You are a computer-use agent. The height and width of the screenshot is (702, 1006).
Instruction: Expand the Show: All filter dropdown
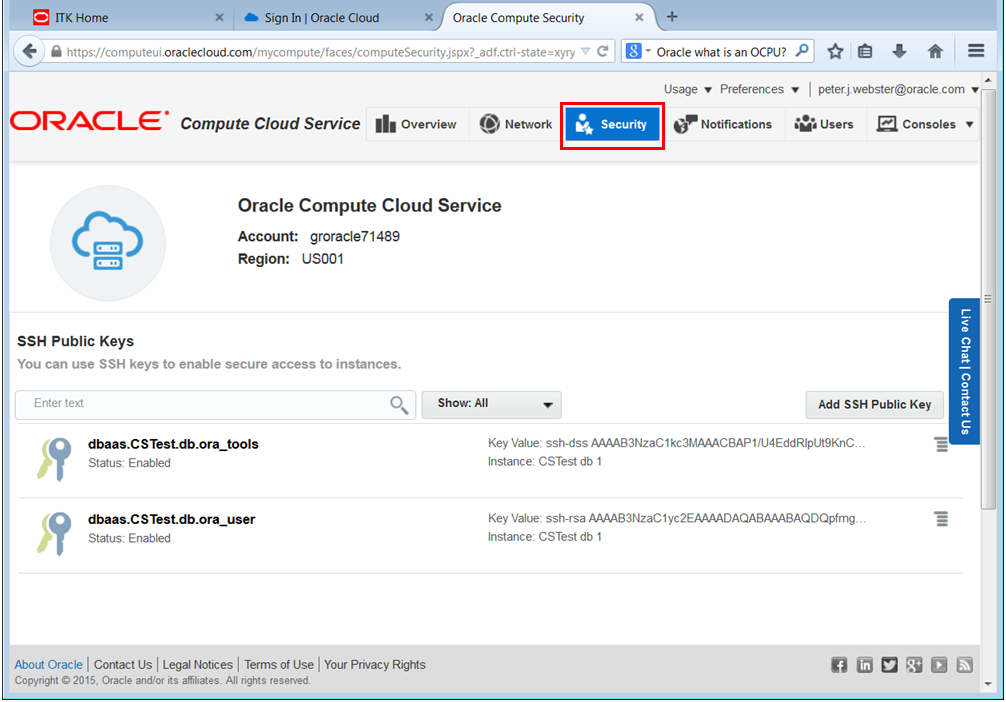pos(491,404)
